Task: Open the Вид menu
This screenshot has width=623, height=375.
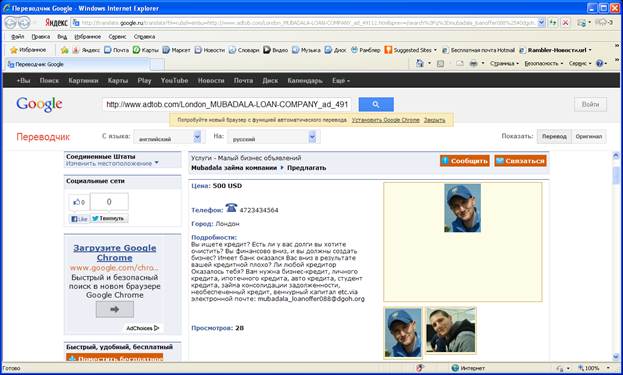Action: 62,37
